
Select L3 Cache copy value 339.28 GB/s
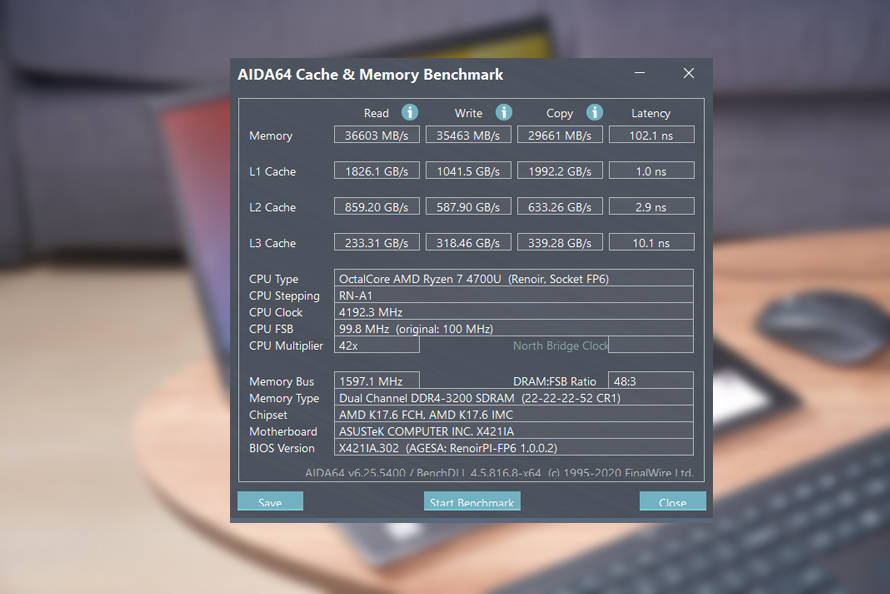click(560, 242)
